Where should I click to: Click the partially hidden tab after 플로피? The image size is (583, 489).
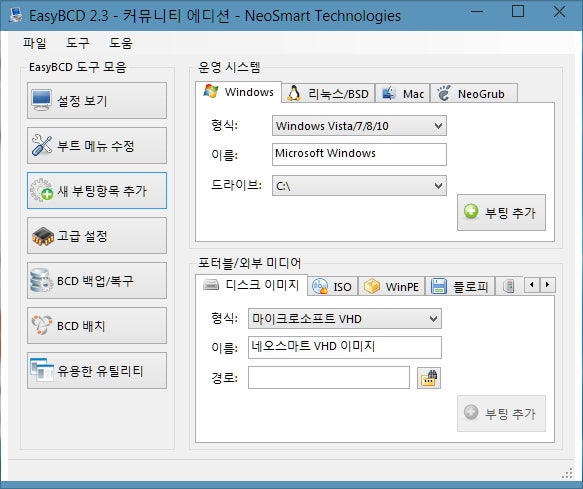coord(509,286)
